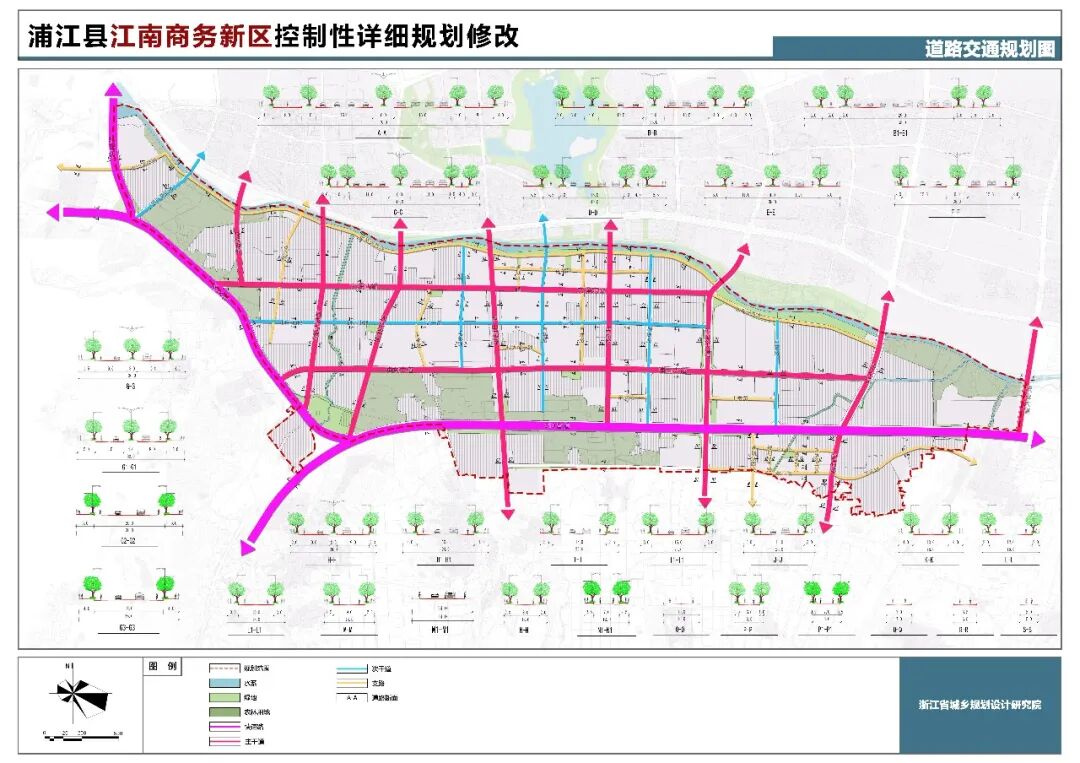
Task: Click the magenta arrowhead at expressway's east end
Action: pyautogui.click(x=1037, y=438)
